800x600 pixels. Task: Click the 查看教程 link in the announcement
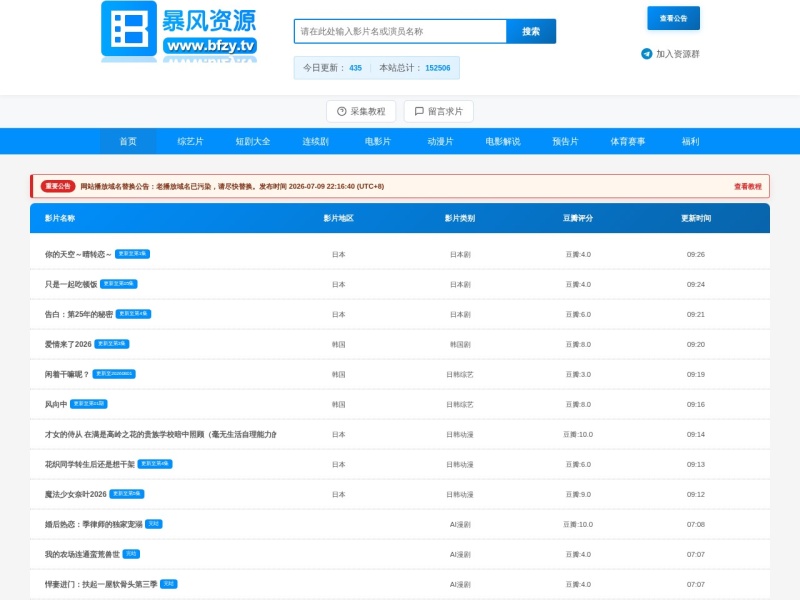[748, 187]
